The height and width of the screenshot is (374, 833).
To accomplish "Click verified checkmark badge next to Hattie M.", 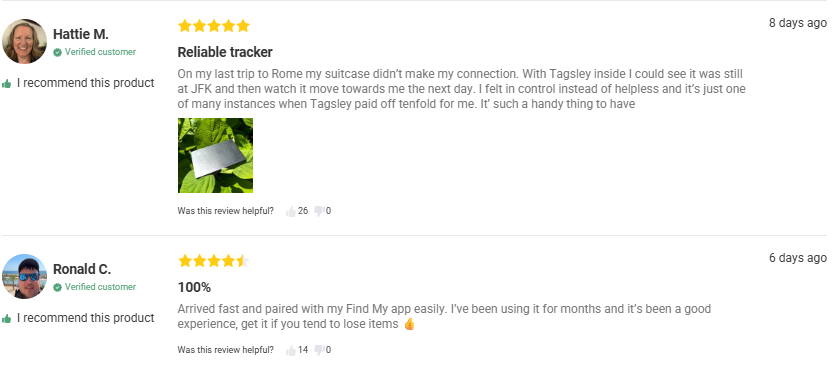I will pyautogui.click(x=57, y=52).
